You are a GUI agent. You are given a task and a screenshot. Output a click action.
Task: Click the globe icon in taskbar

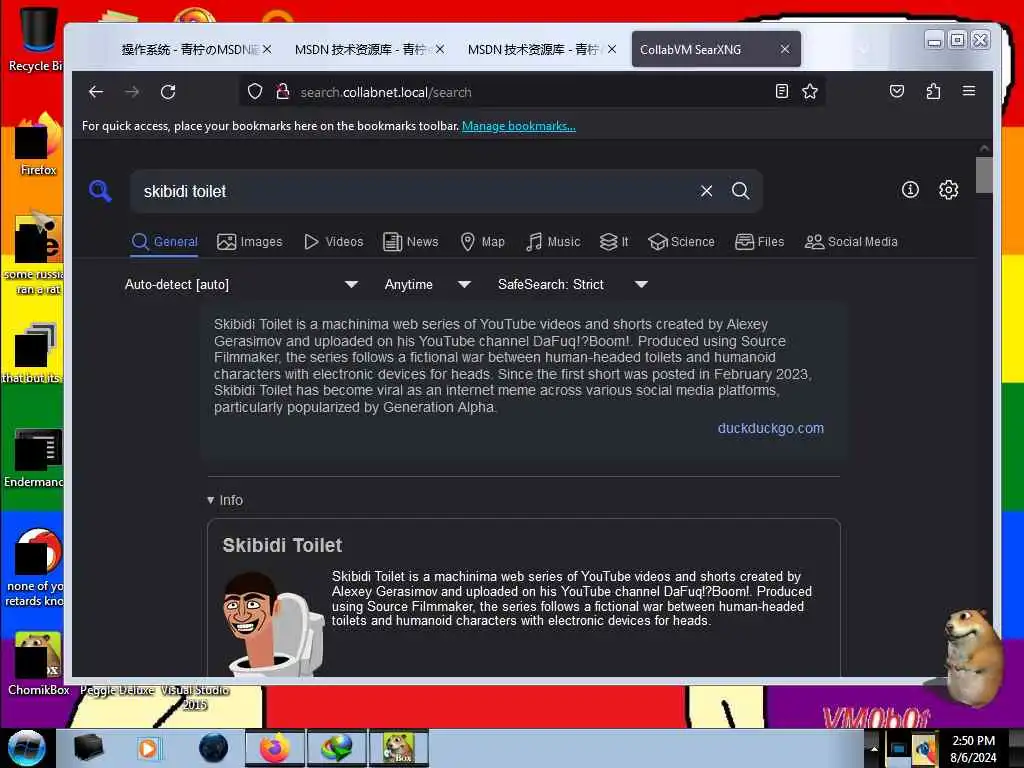pos(336,748)
